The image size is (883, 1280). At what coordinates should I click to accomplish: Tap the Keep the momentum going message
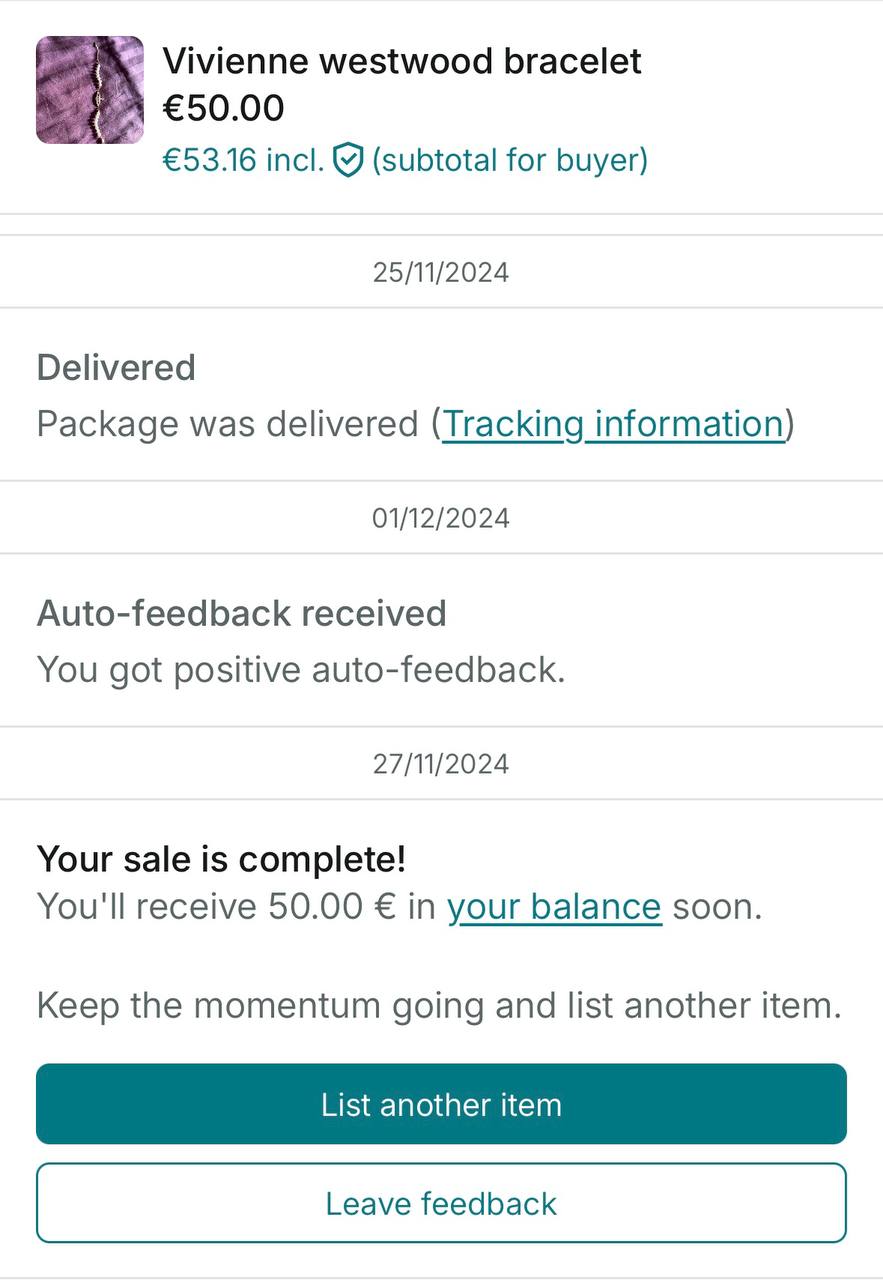(439, 1005)
